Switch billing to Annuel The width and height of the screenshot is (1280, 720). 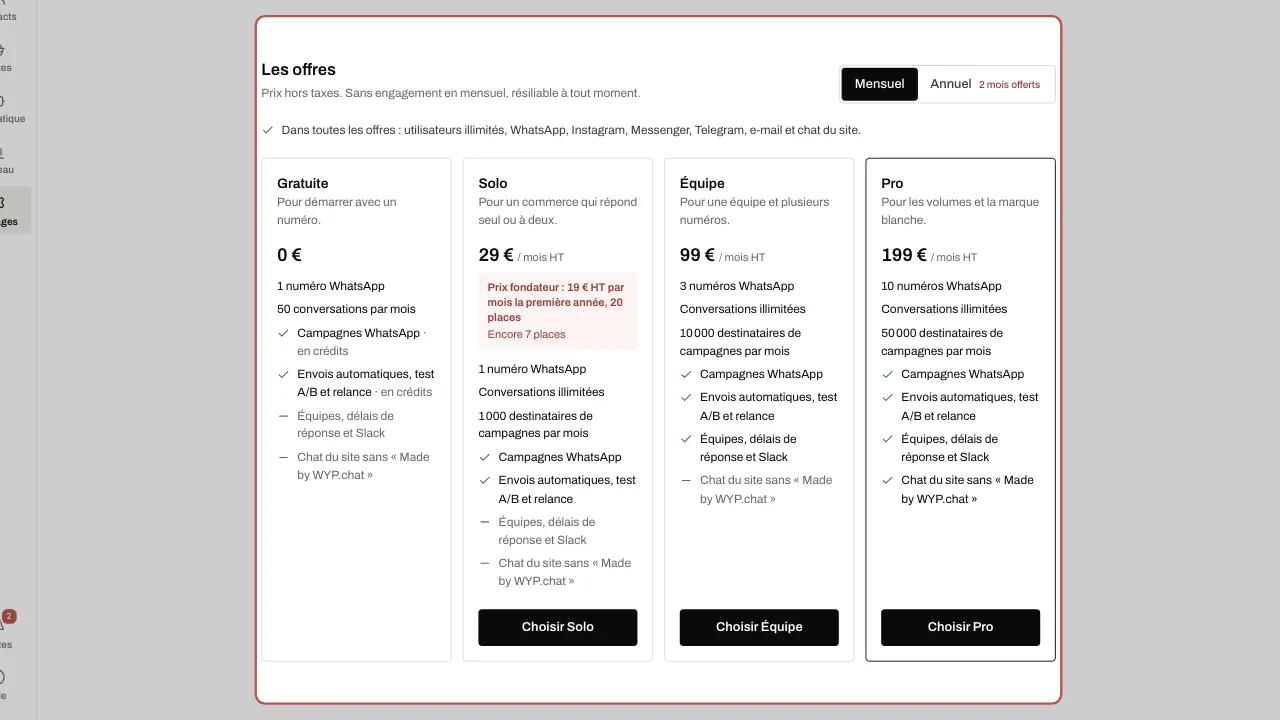coord(950,84)
